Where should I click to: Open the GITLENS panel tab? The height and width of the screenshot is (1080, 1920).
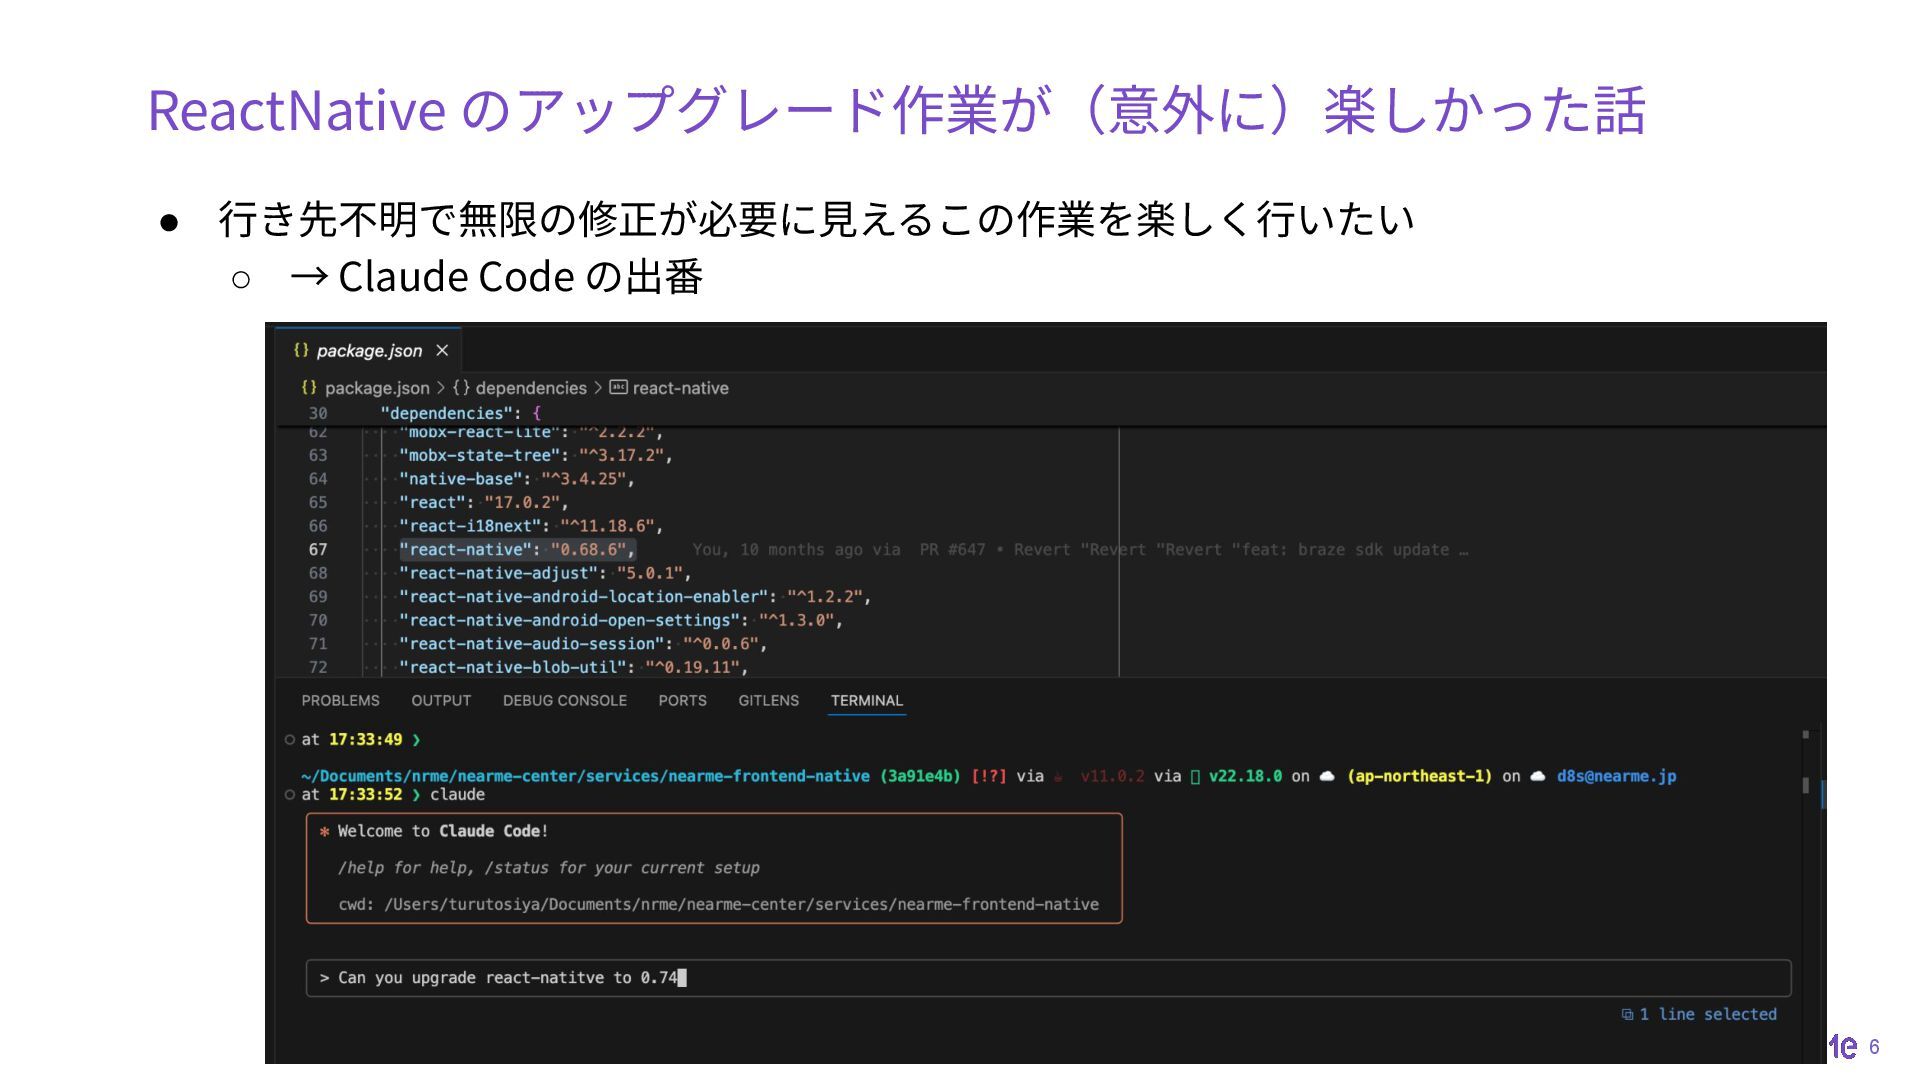click(x=768, y=701)
